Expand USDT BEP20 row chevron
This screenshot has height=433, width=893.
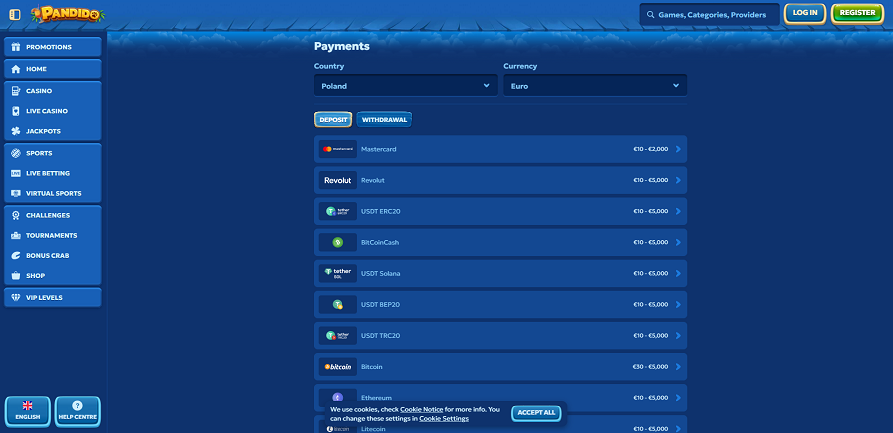point(678,304)
